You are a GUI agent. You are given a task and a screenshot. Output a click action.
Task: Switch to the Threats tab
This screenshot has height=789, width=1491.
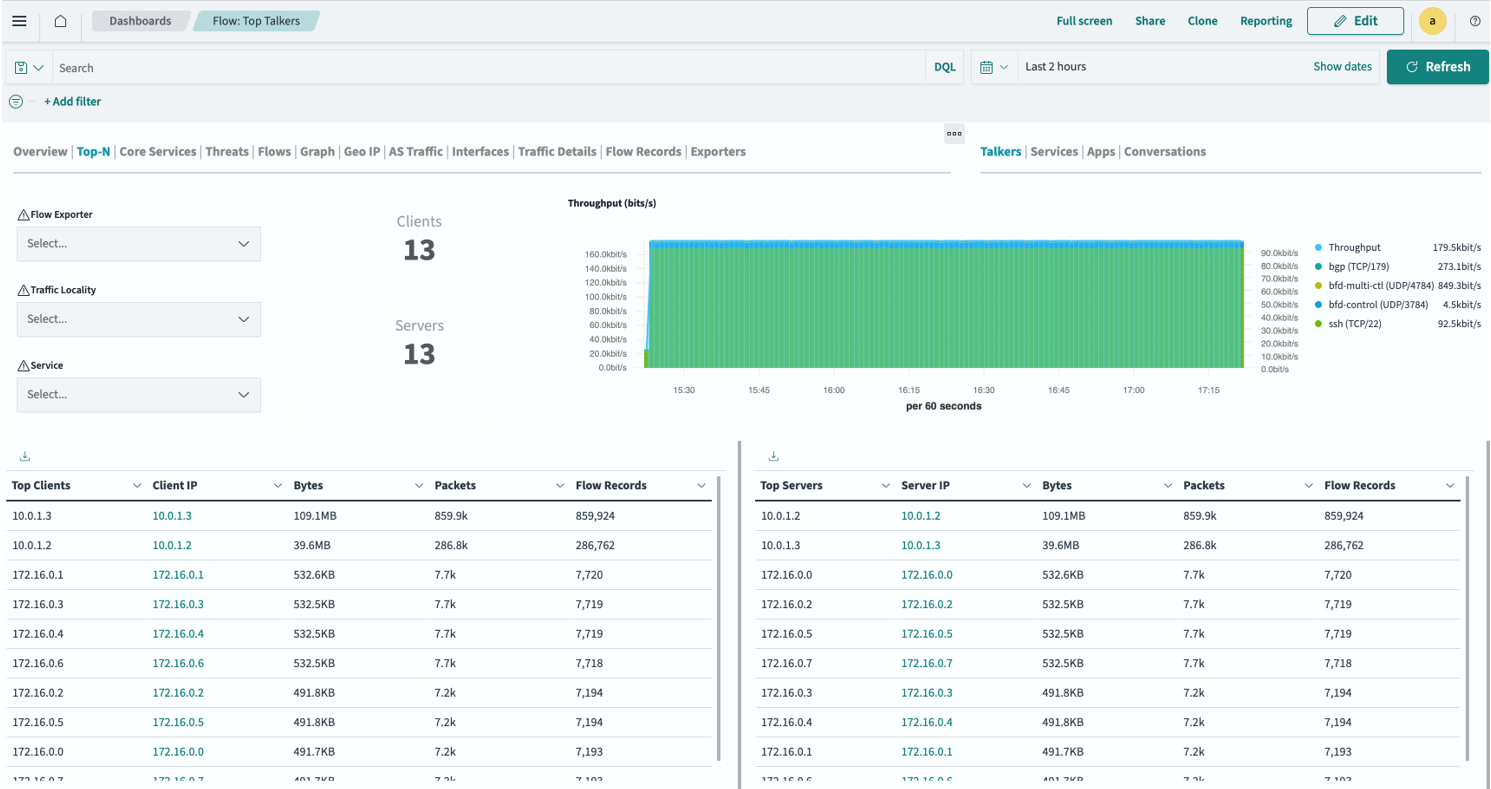tap(227, 152)
